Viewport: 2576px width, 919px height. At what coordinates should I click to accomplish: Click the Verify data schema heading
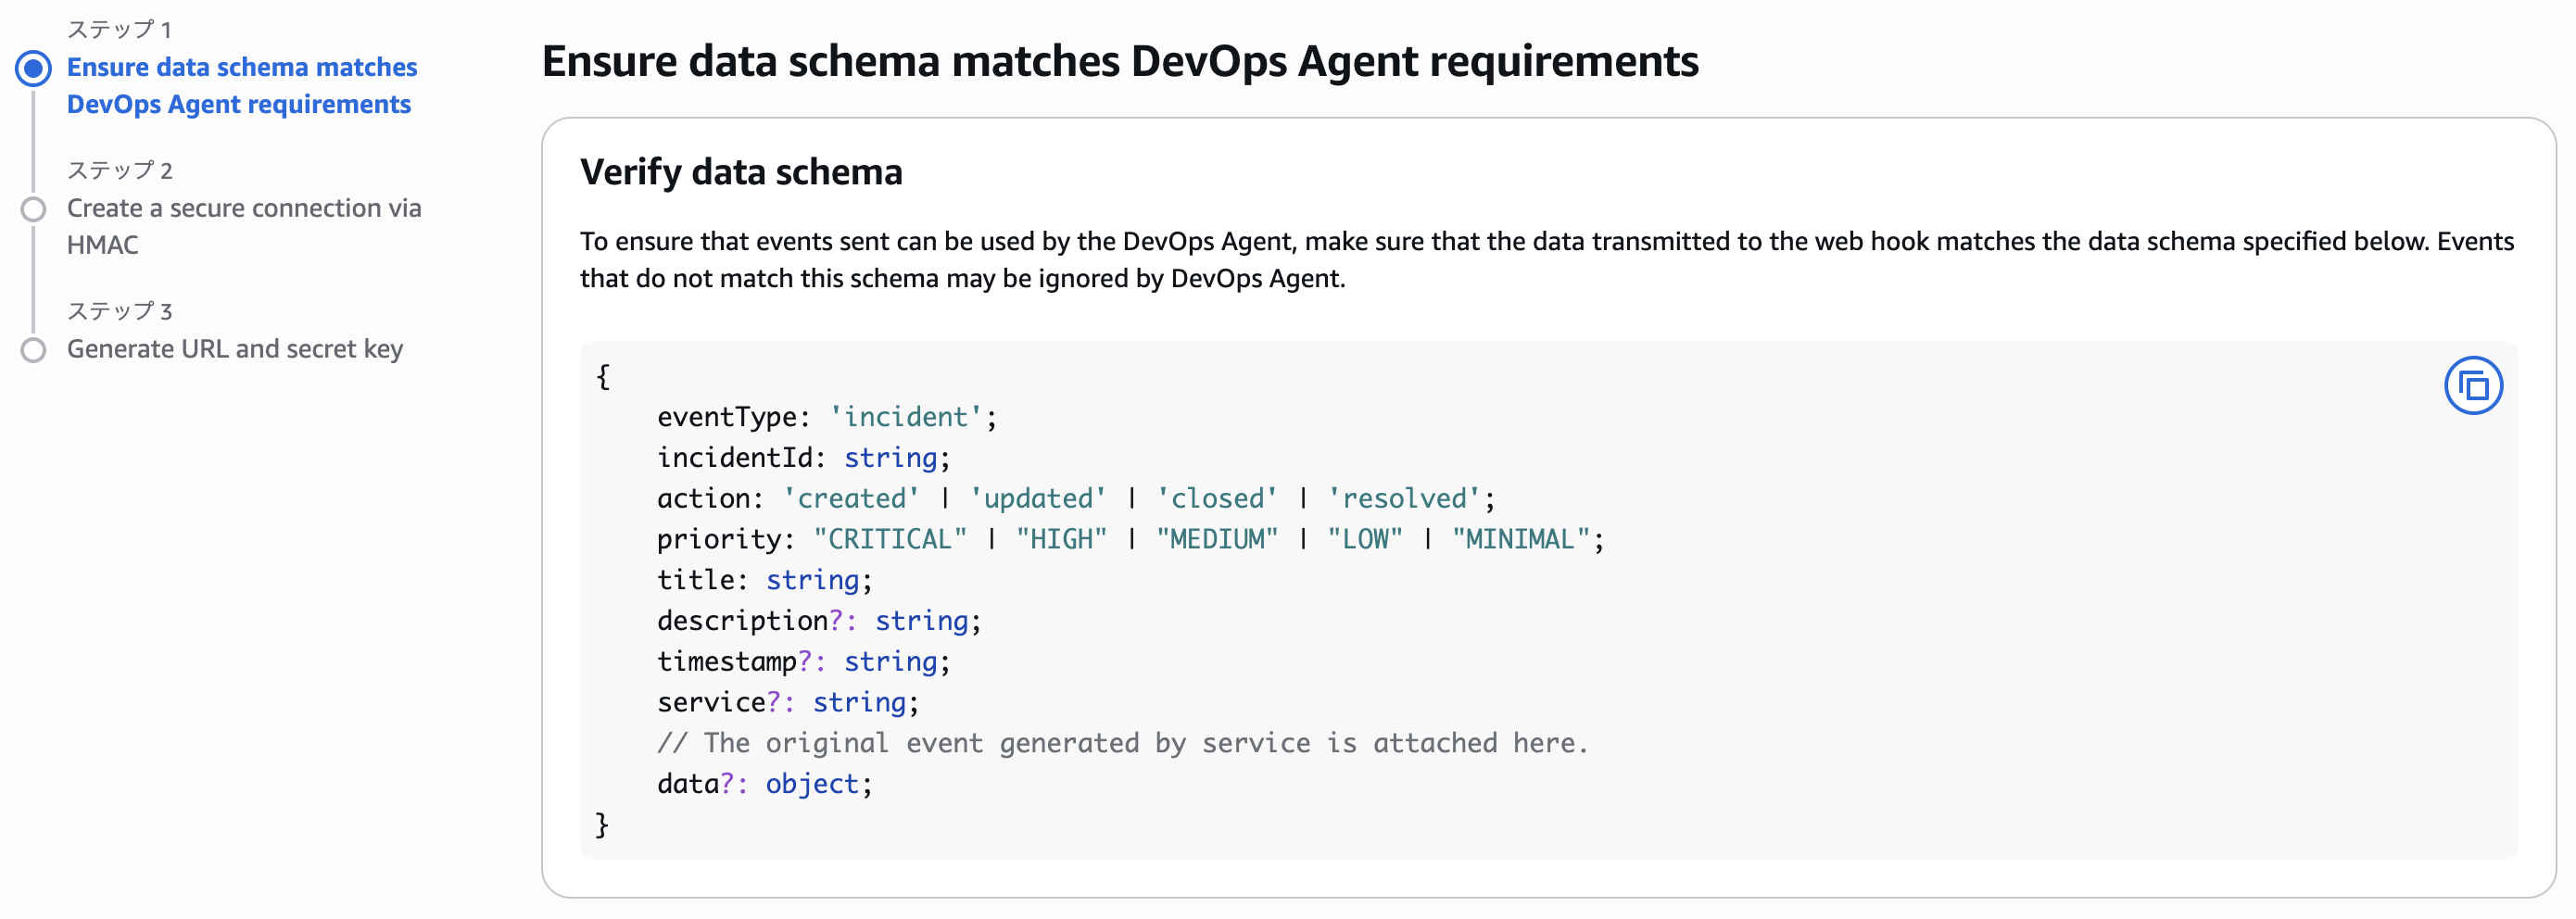click(741, 172)
